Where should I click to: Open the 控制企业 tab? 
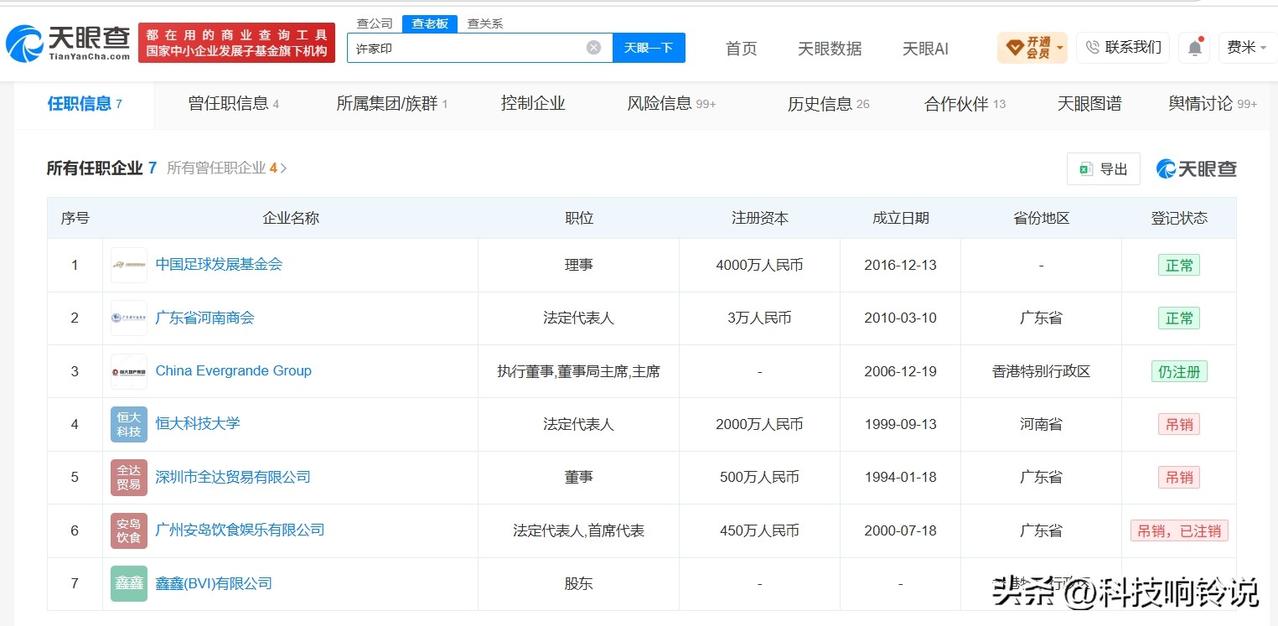(533, 103)
